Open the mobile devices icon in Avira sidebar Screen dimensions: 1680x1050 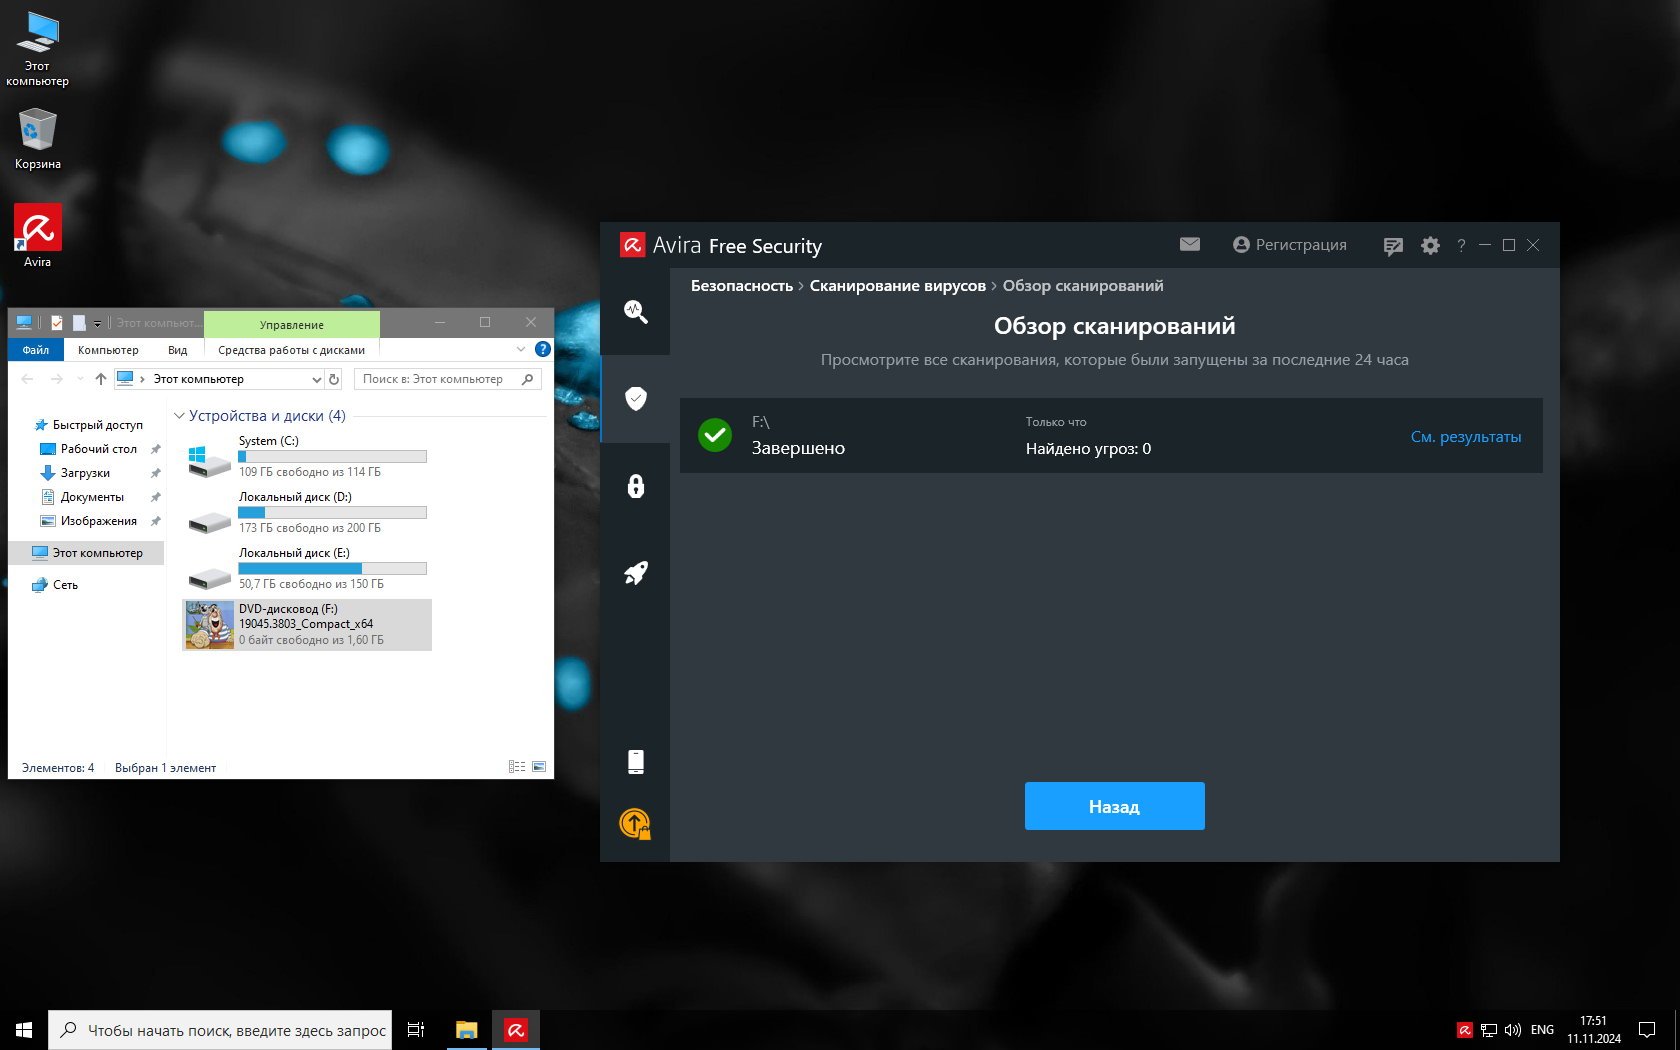[635, 762]
